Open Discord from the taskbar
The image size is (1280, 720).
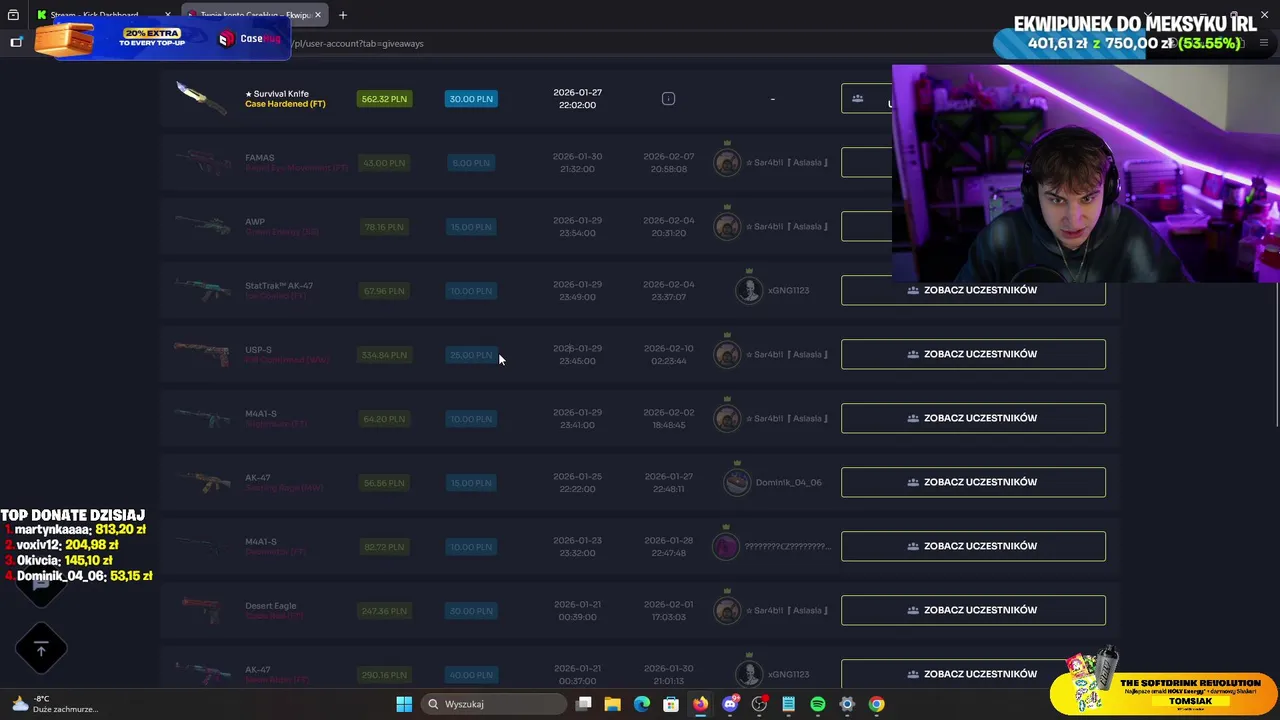click(x=730, y=704)
